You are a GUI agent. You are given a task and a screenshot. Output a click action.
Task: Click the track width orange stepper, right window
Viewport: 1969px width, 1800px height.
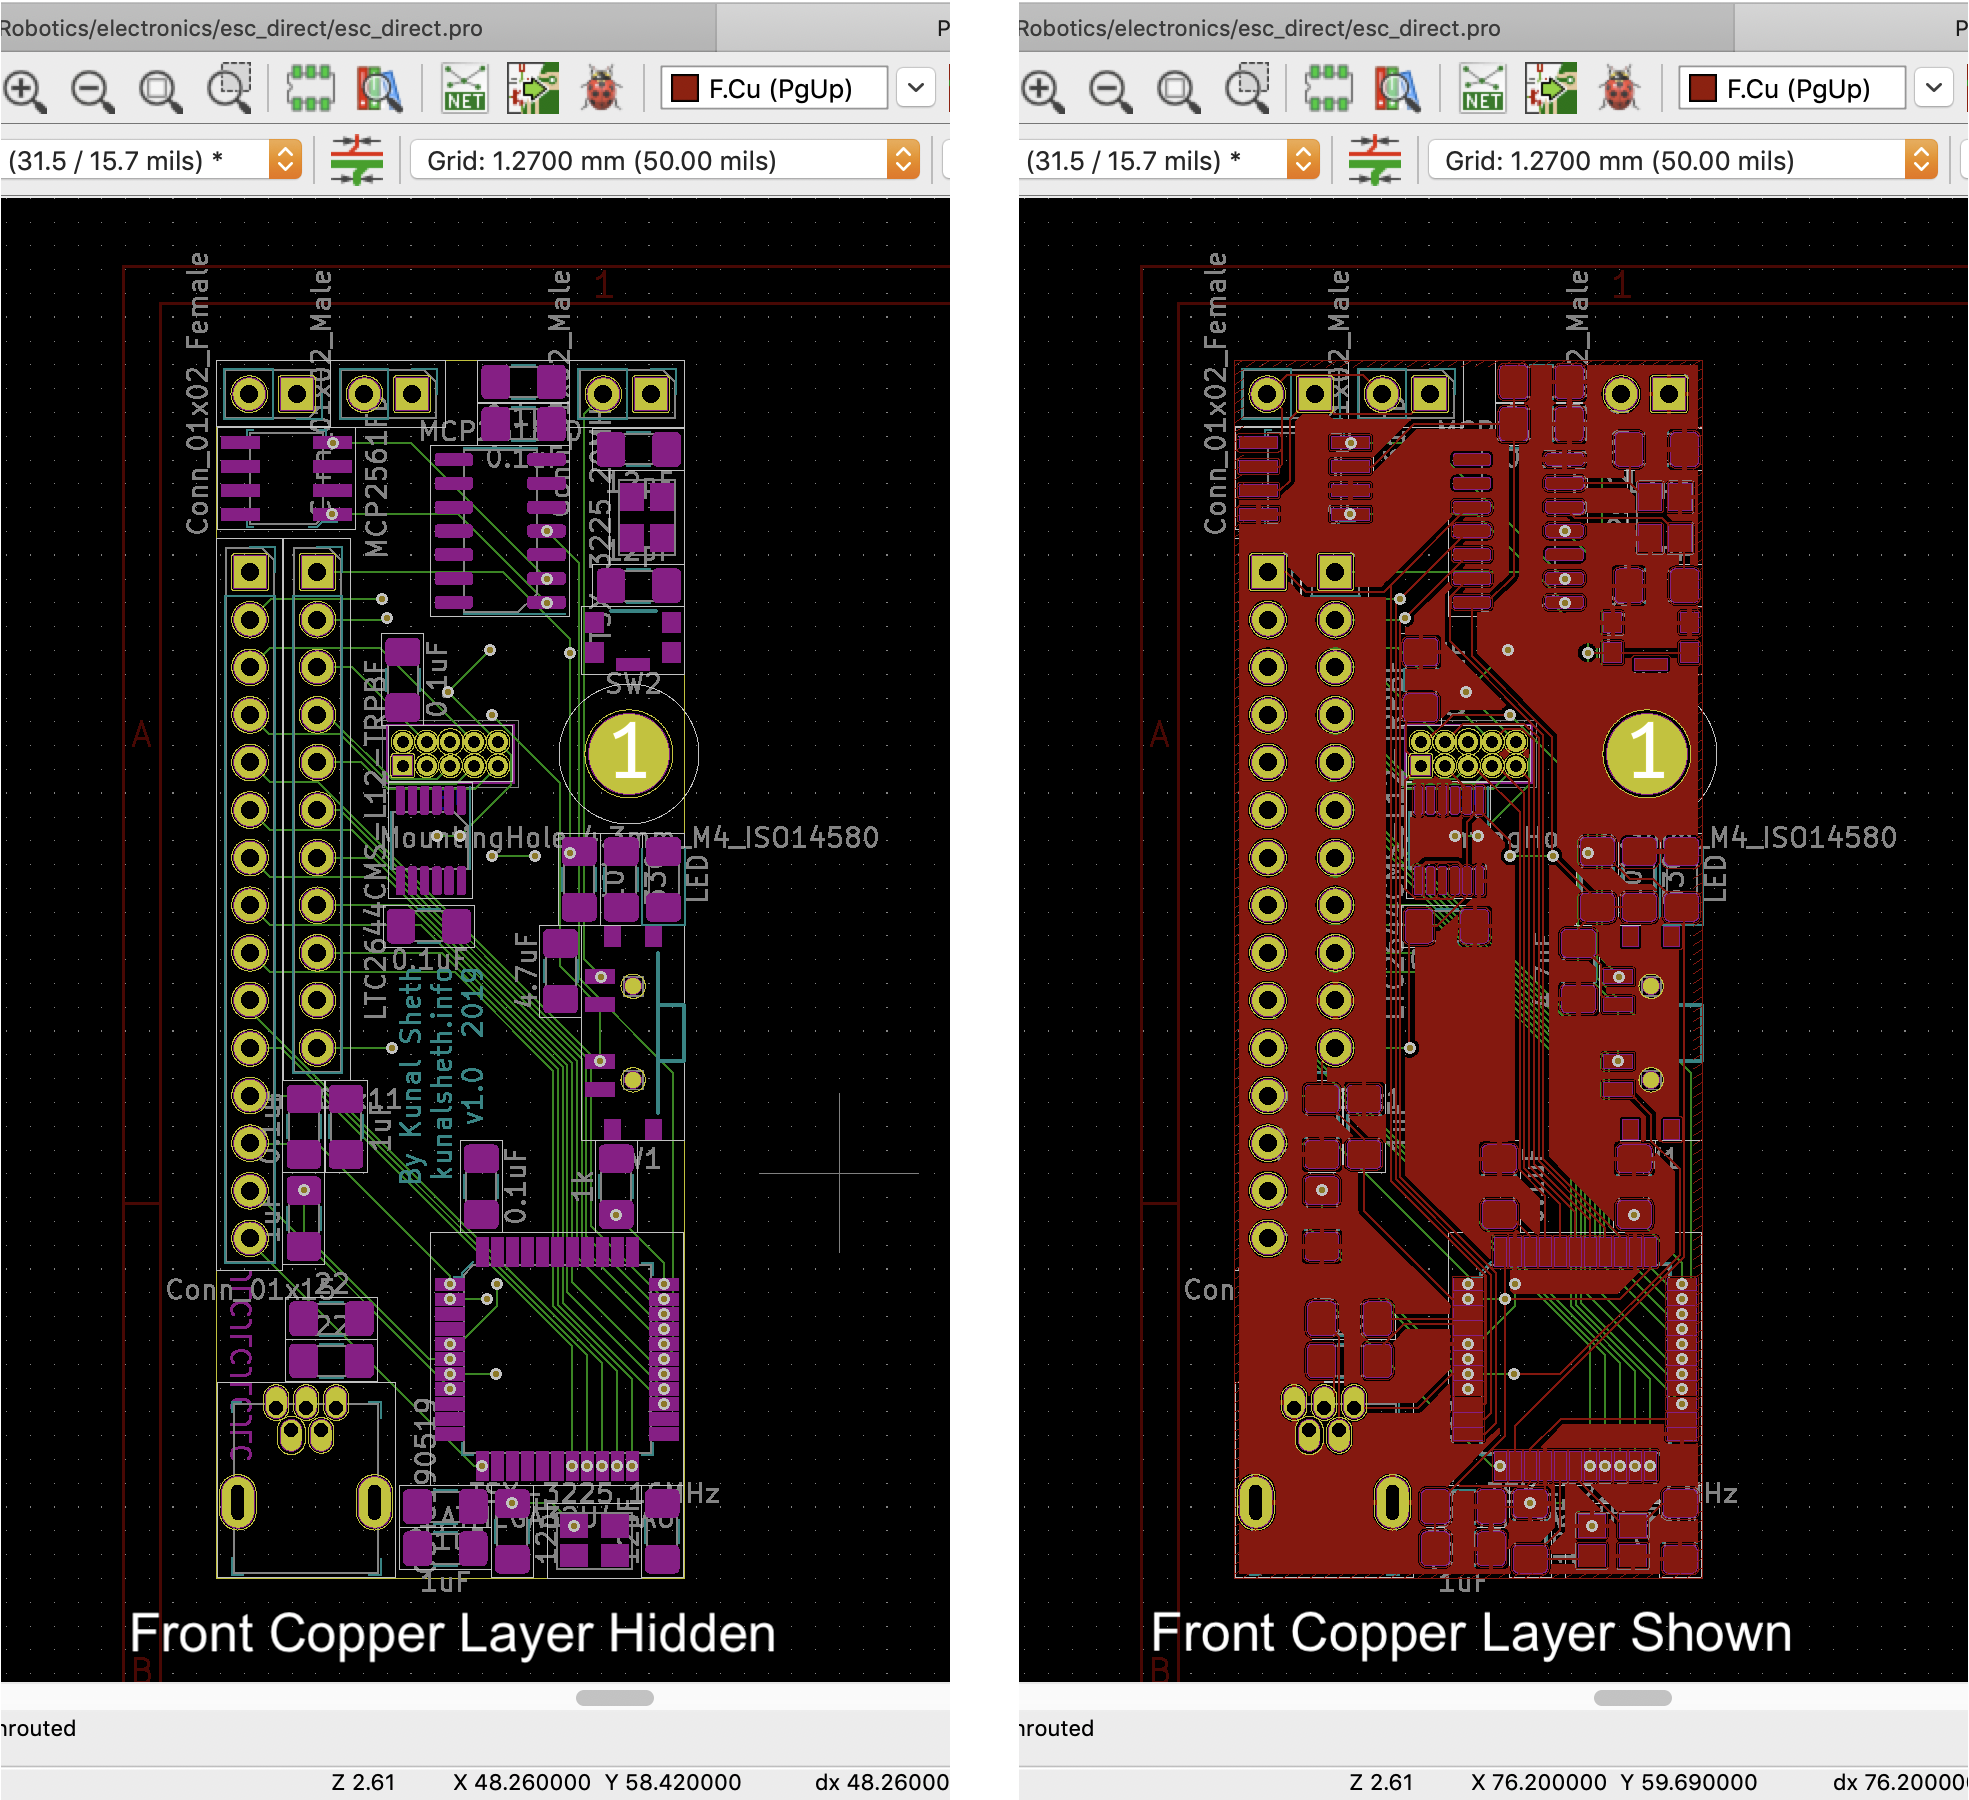coord(1303,160)
